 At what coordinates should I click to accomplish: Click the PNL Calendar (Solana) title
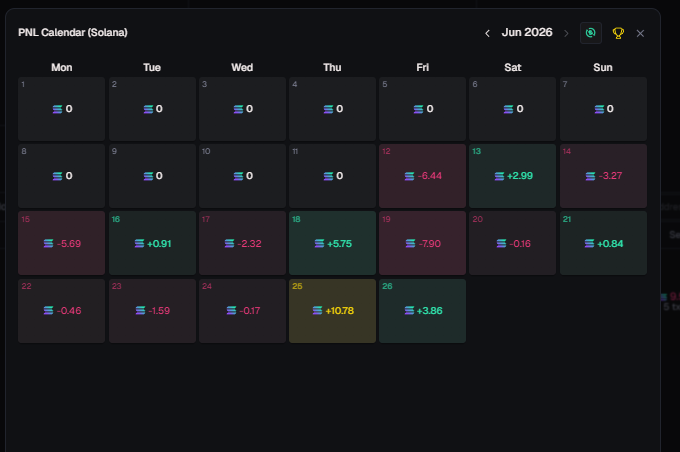(x=73, y=33)
